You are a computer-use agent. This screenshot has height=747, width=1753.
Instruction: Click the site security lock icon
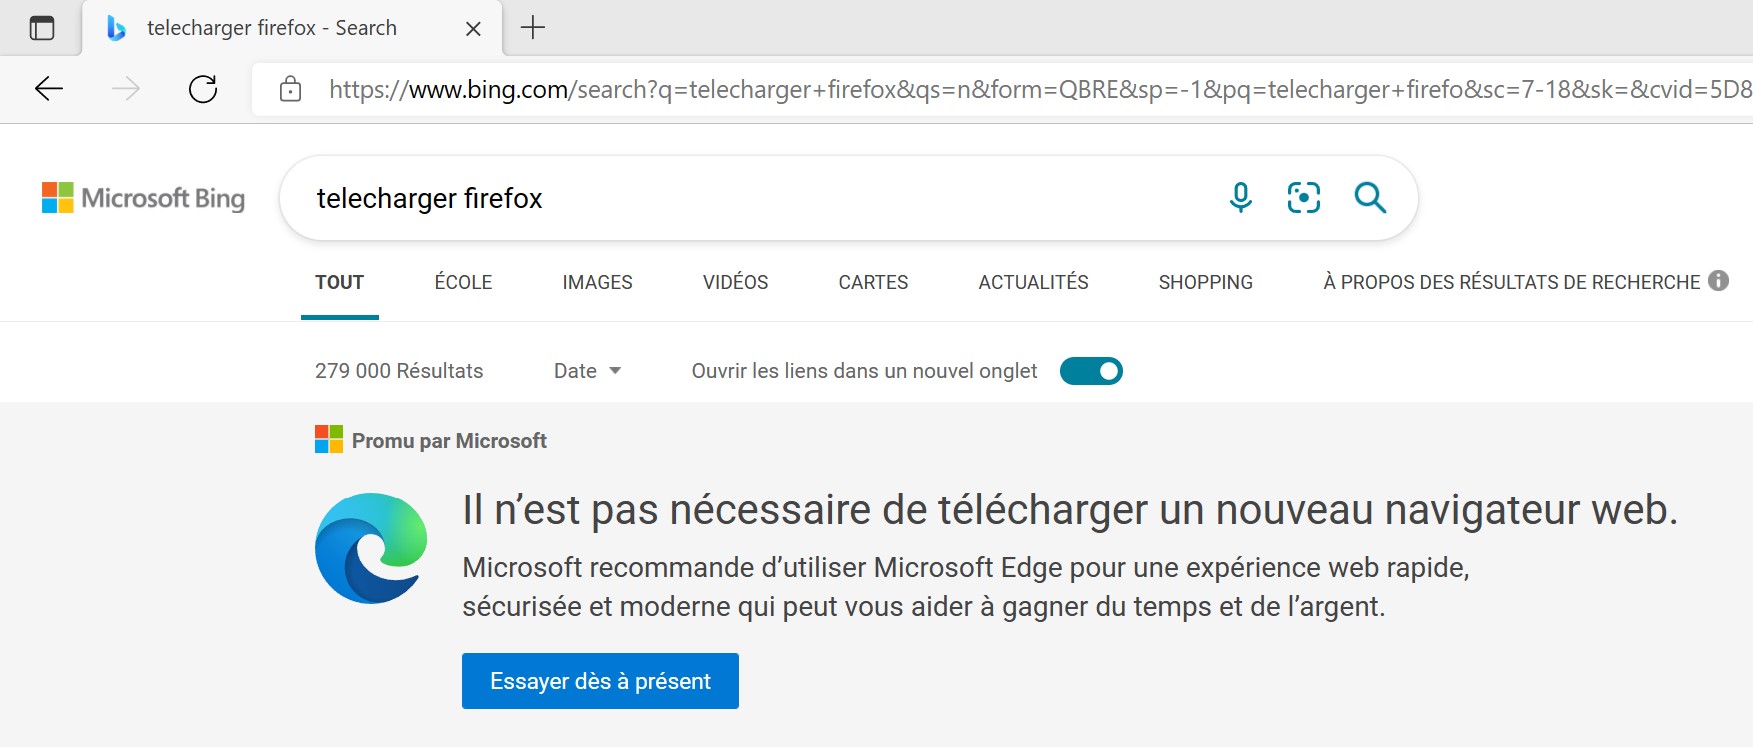[x=291, y=89]
